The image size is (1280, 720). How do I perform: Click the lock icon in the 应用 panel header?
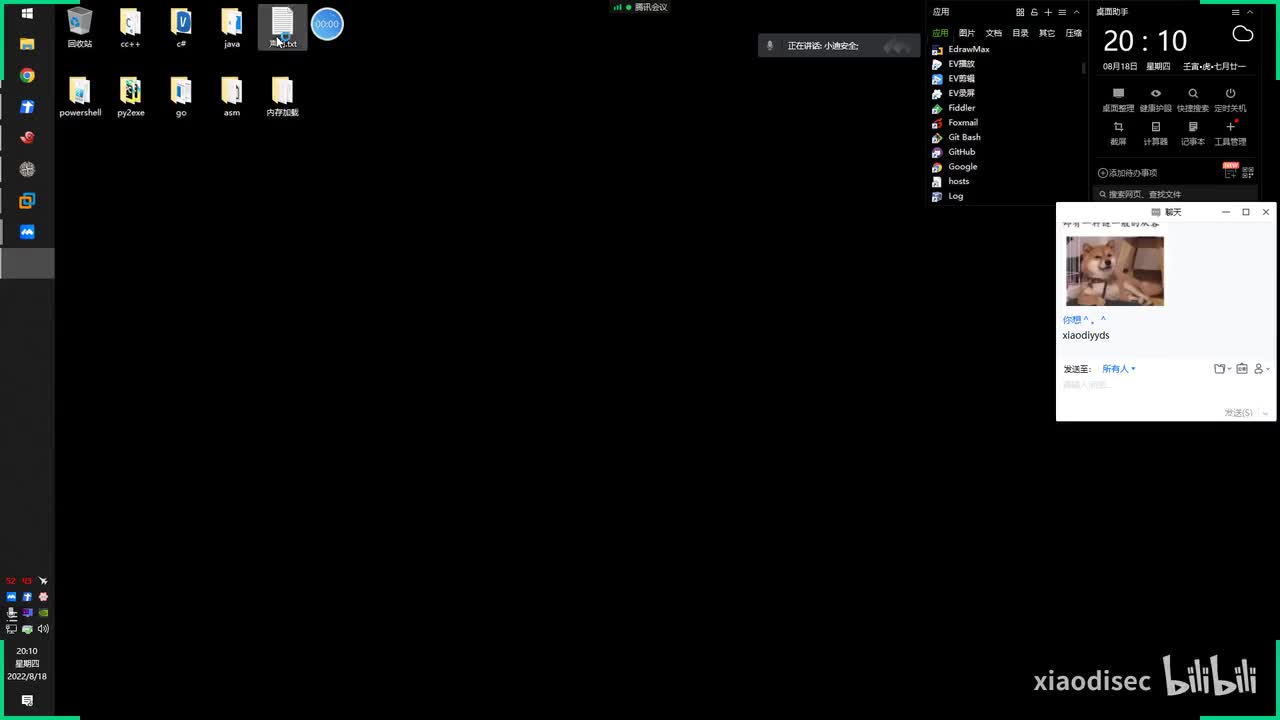1034,12
